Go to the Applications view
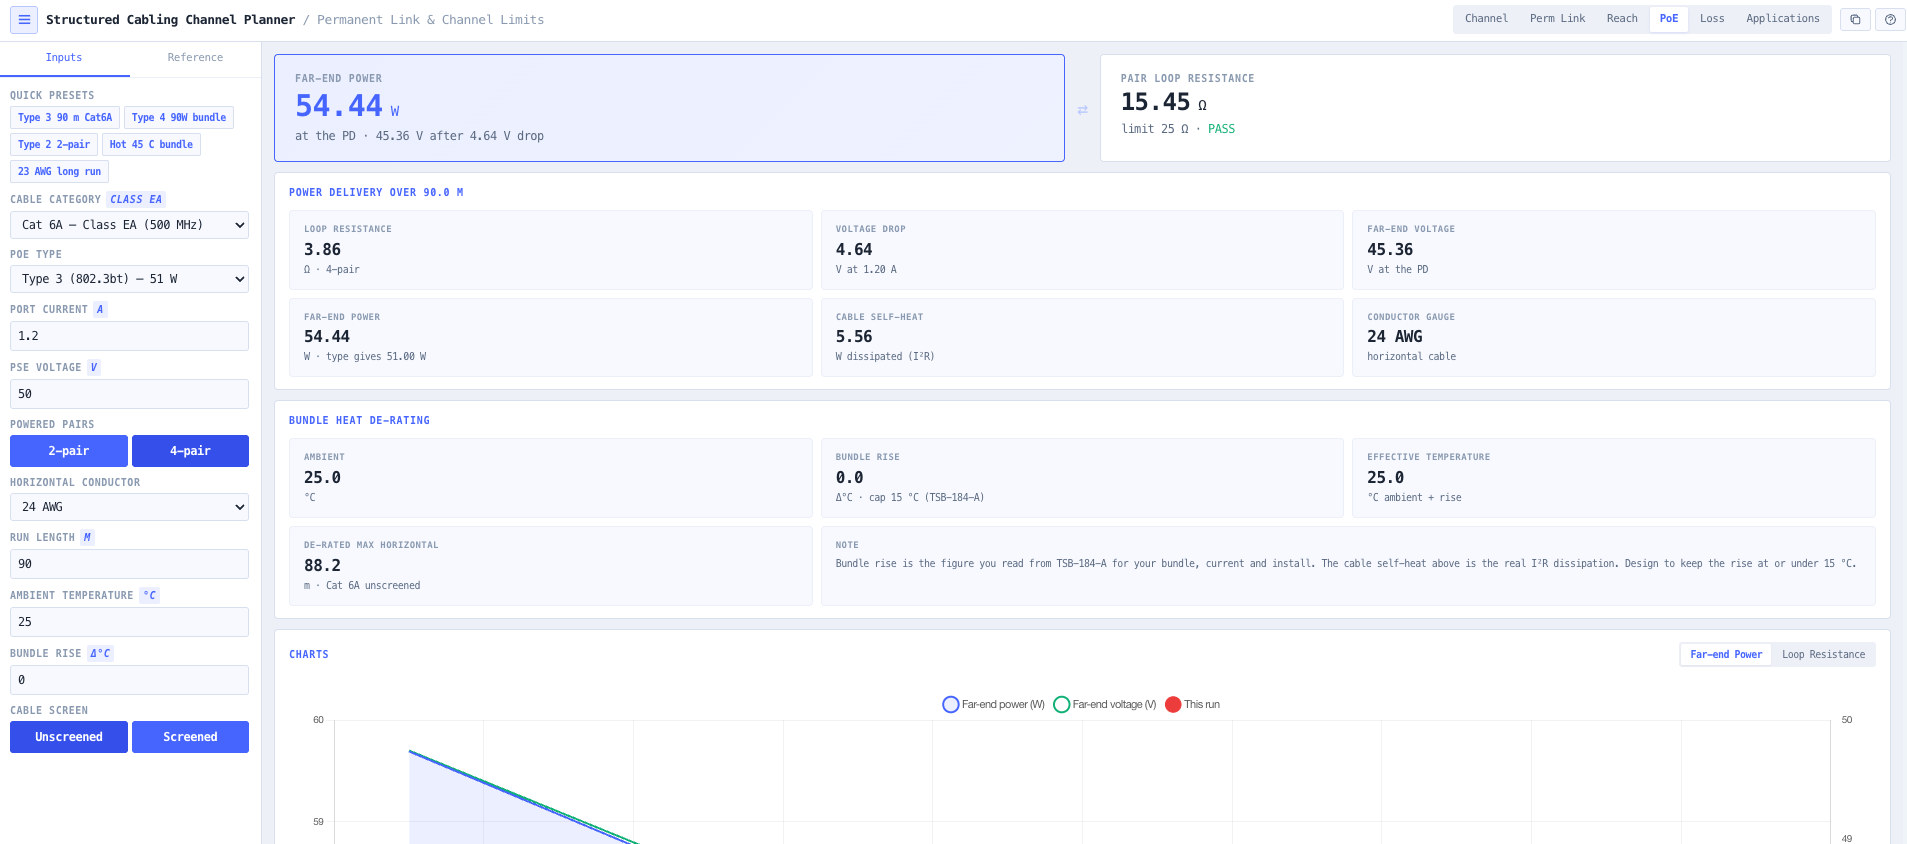The image size is (1907, 844). (x=1783, y=19)
